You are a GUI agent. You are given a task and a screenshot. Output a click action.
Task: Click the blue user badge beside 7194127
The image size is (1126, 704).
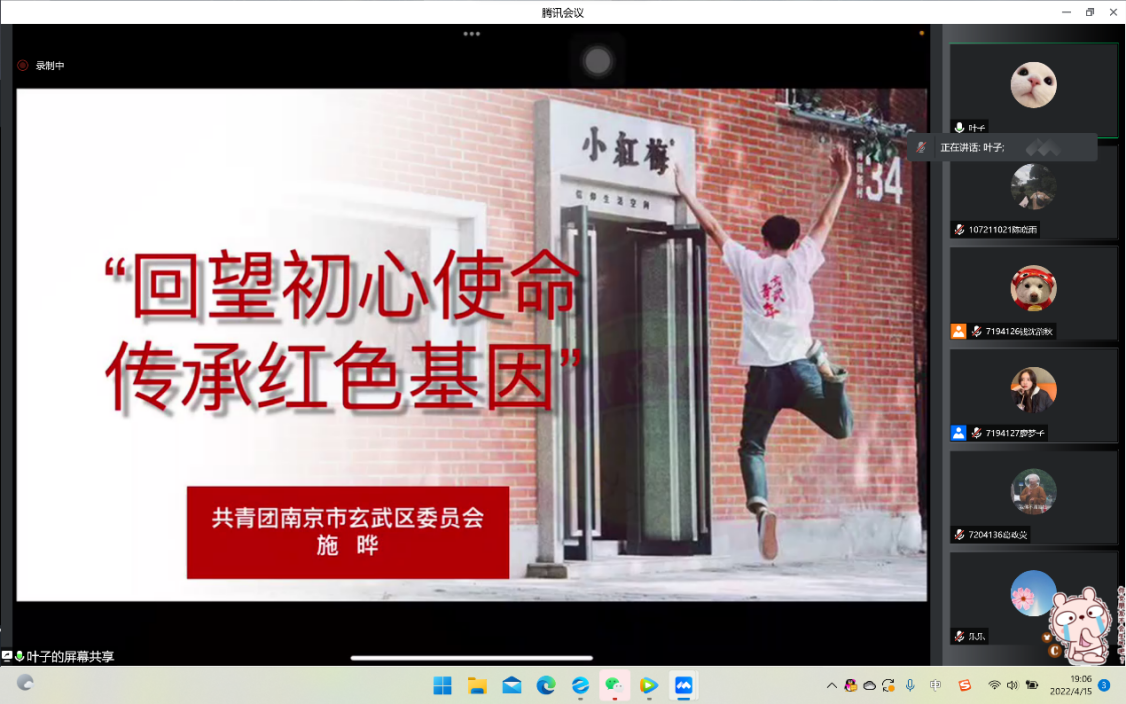tap(958, 433)
